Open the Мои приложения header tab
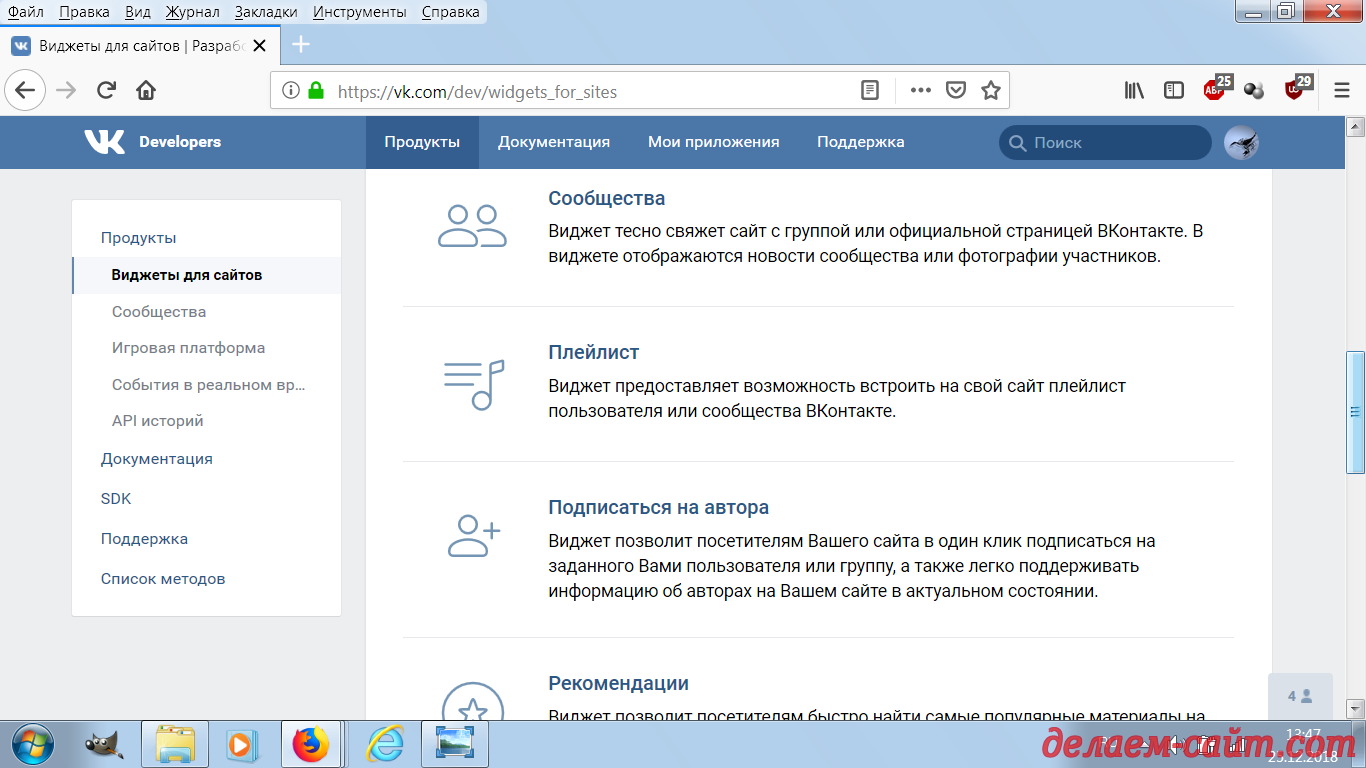The image size is (1366, 768). point(713,142)
